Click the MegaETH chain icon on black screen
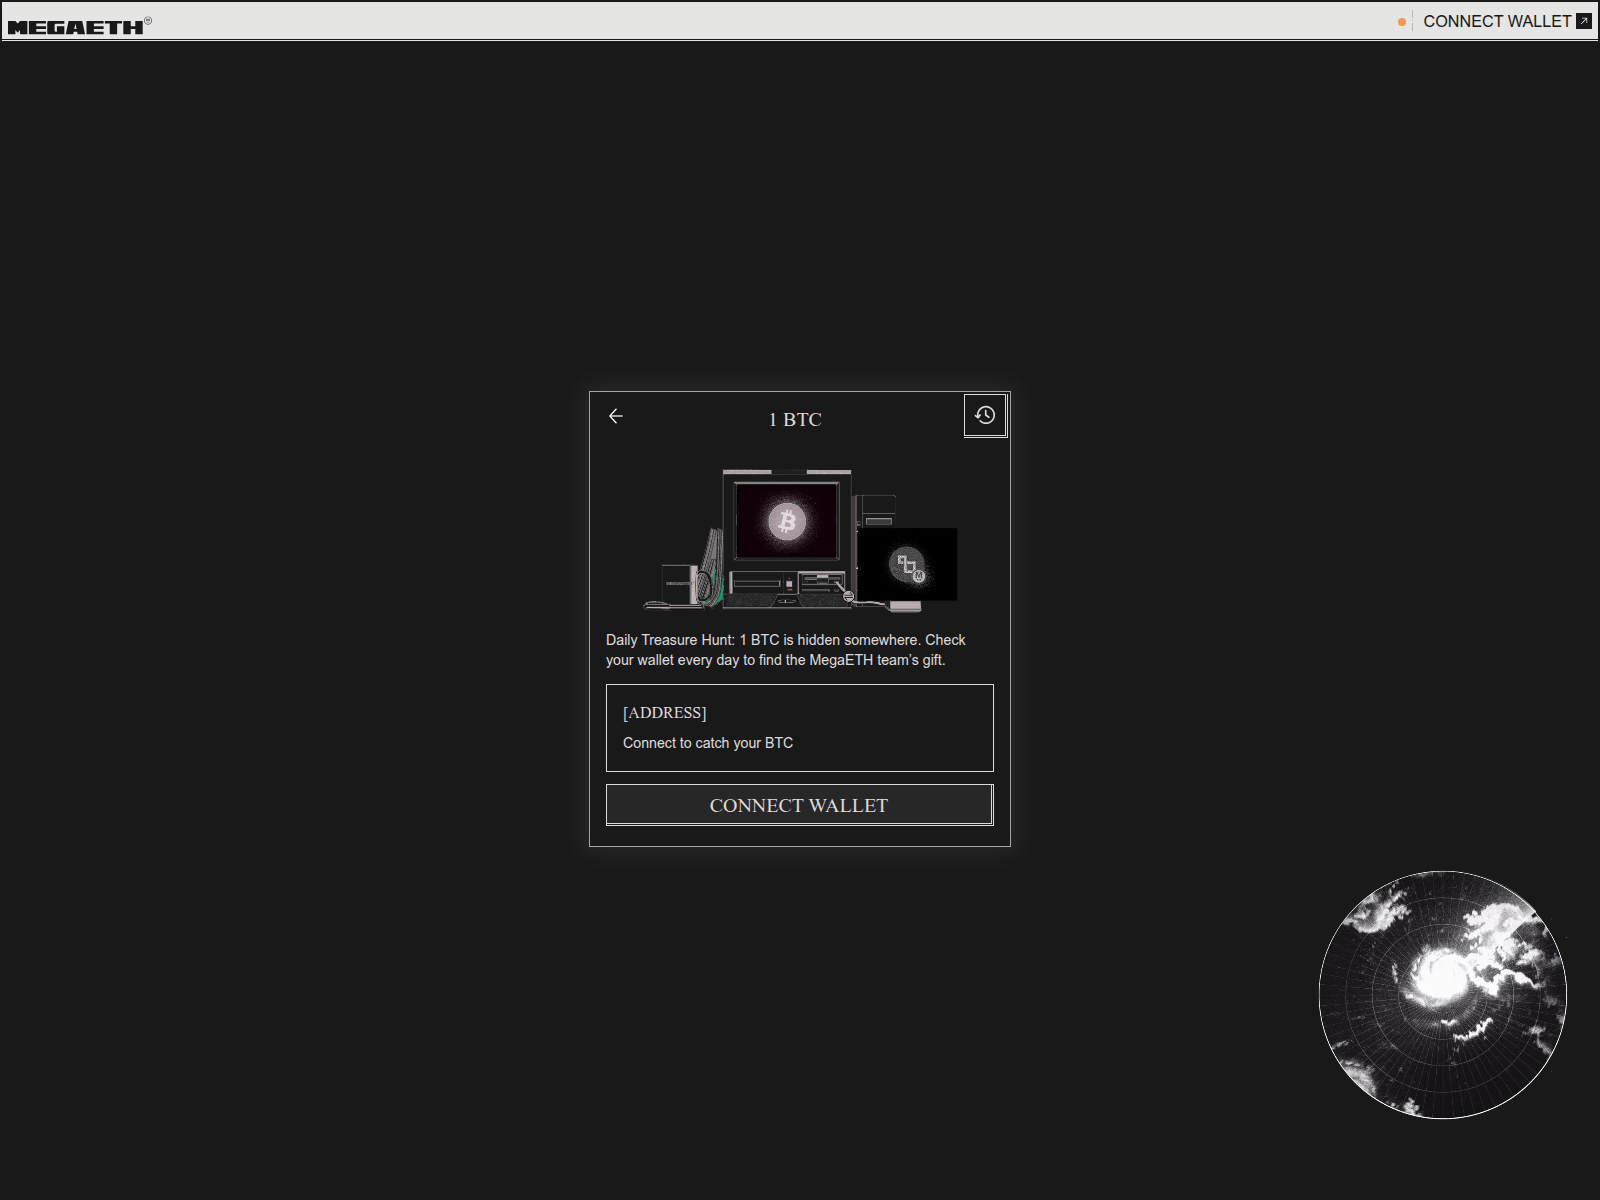This screenshot has width=1600, height=1200. coord(908,566)
